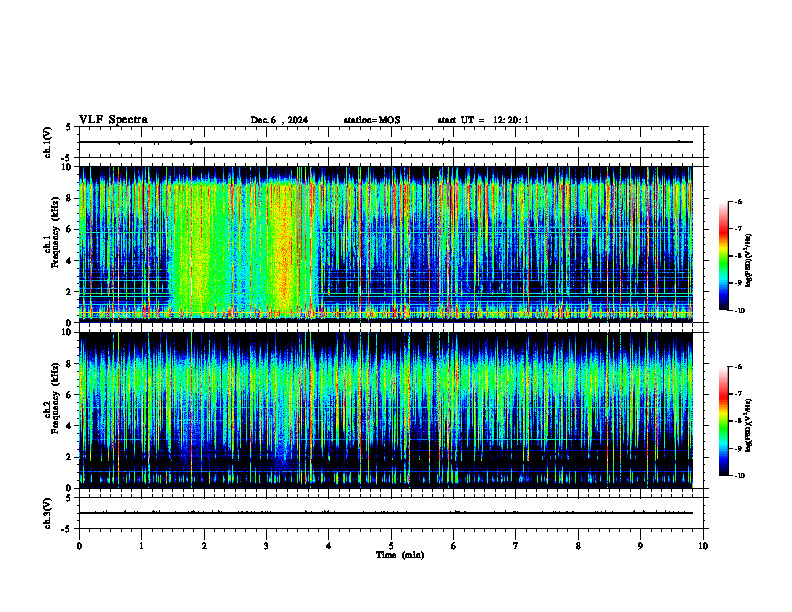Click the '-6' label on ch.1 color scale
This screenshot has height=612, width=792.
pyautogui.click(x=738, y=201)
